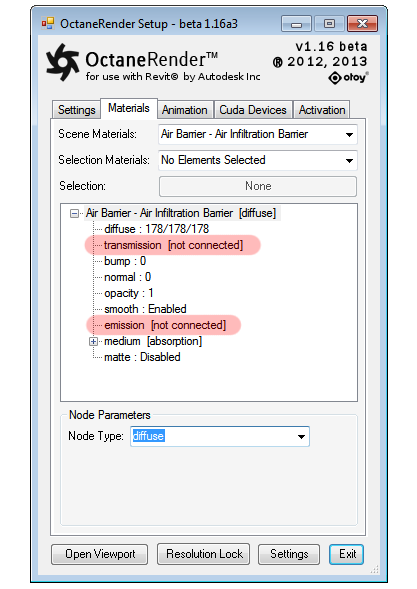Click the OctaneRender logo icon
Image resolution: width=417 pixels, height=589 pixels.
click(x=62, y=62)
